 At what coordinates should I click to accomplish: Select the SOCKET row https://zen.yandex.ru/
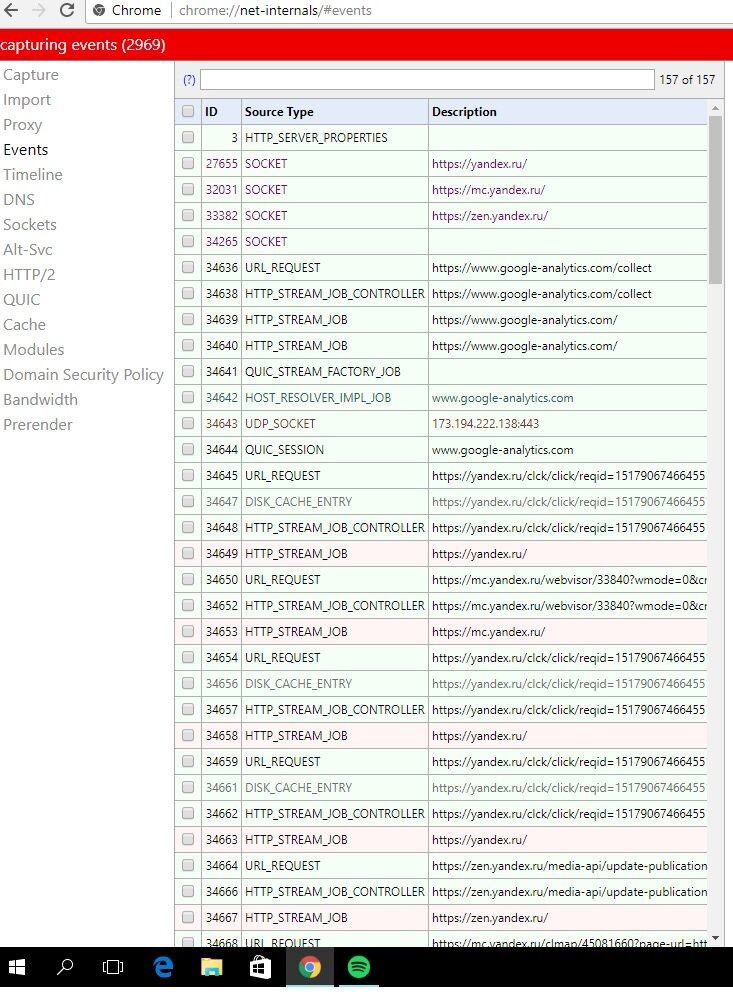pyautogui.click(x=441, y=215)
